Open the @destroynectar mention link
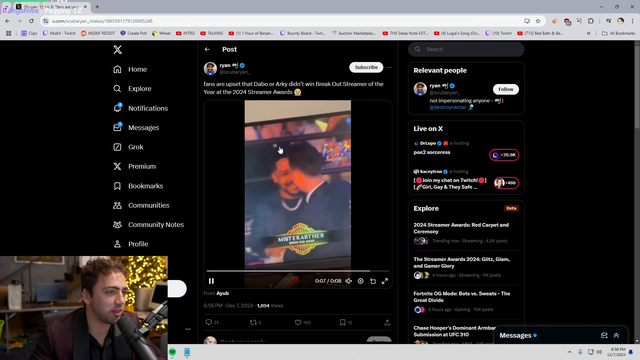The height and width of the screenshot is (360, 640). tap(448, 107)
